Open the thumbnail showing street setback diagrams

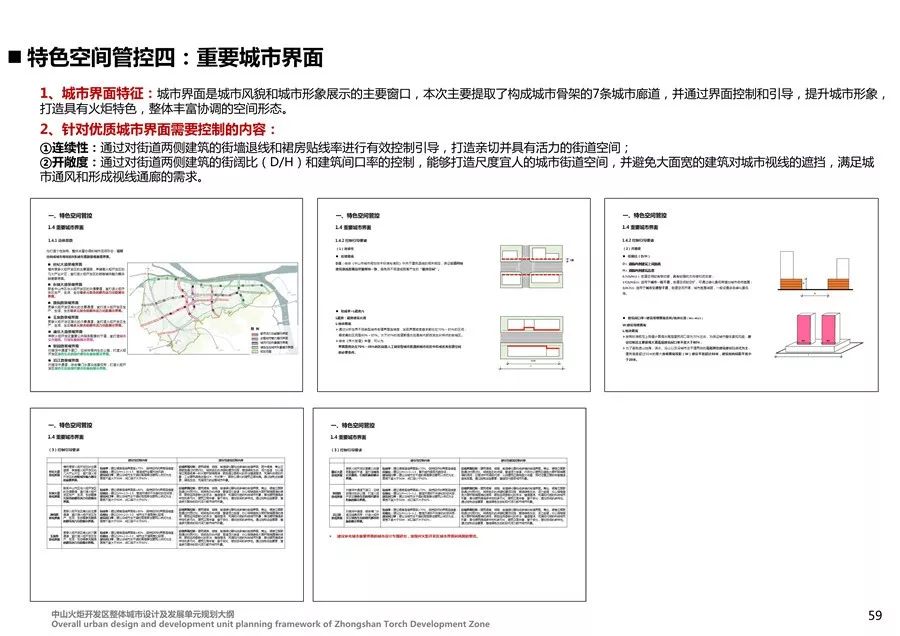click(453, 295)
